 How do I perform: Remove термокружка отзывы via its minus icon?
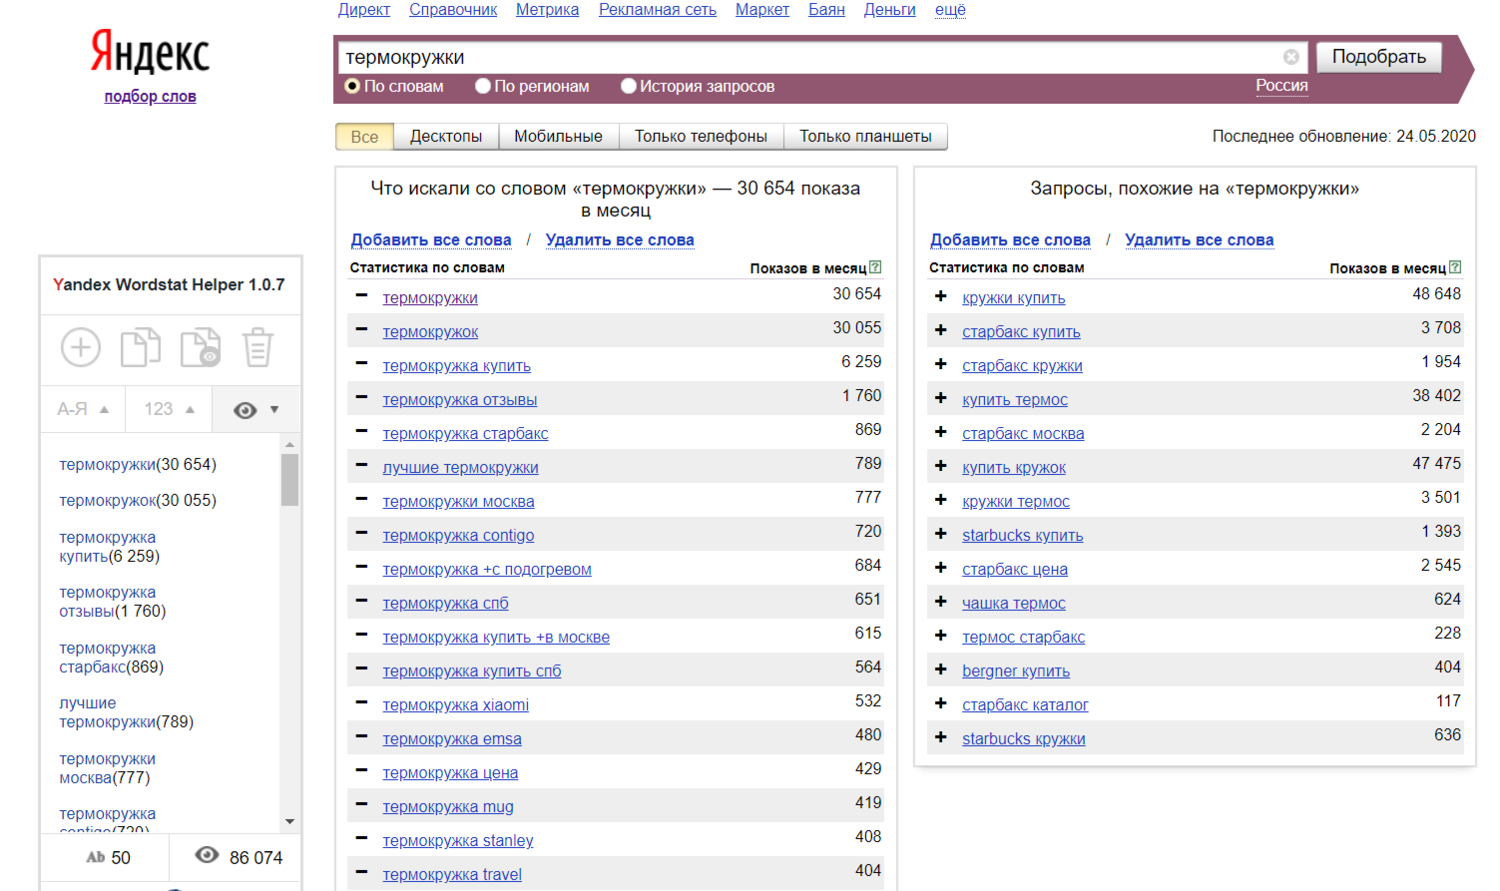pos(361,398)
